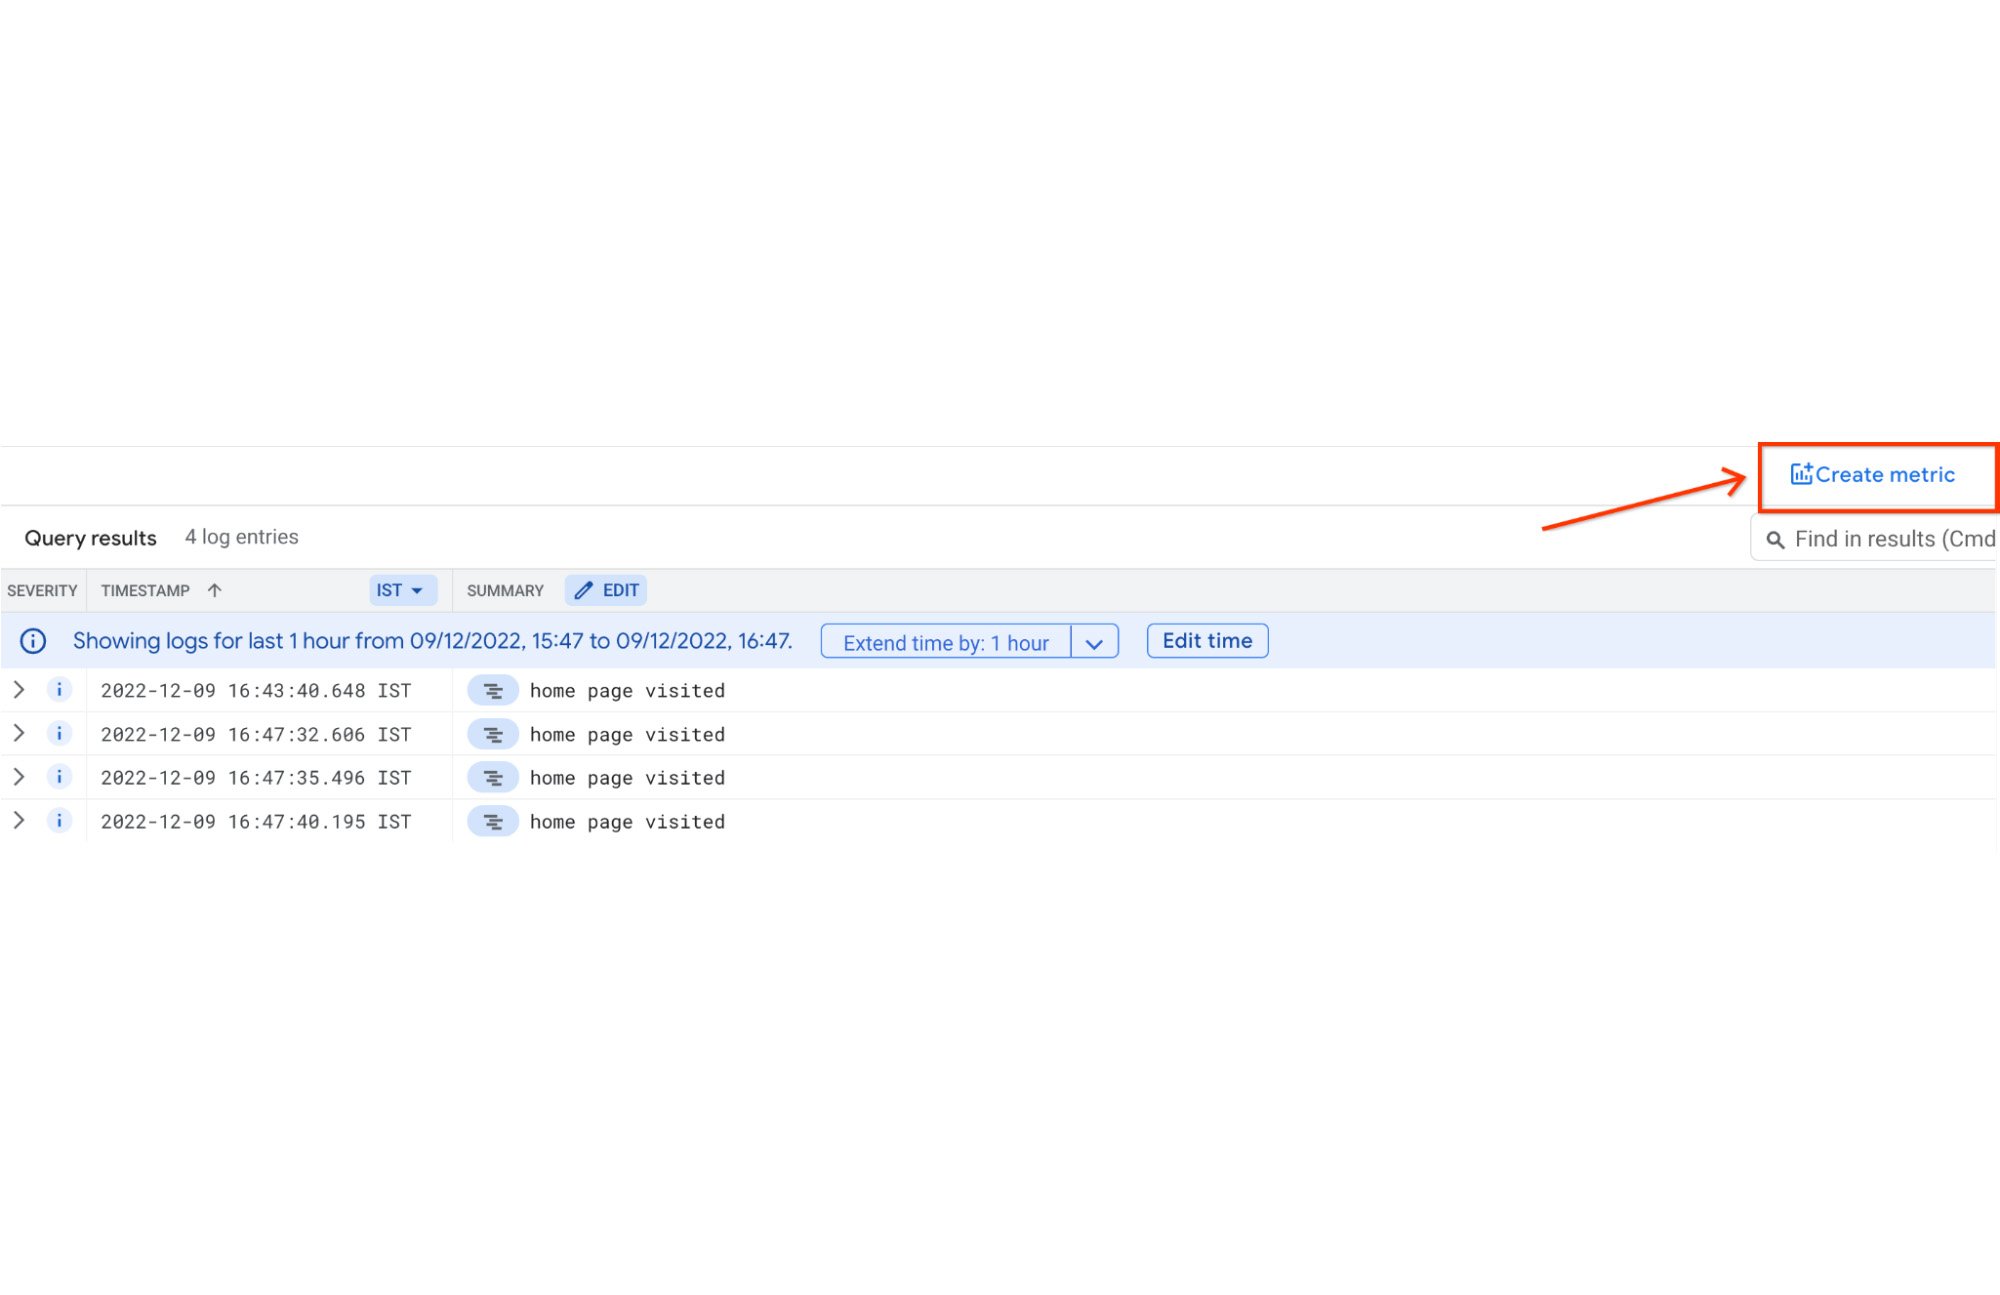Click 'home page visited' in 16:47:35.496 row
Viewport: 2000px width, 1295px height.
click(x=627, y=778)
